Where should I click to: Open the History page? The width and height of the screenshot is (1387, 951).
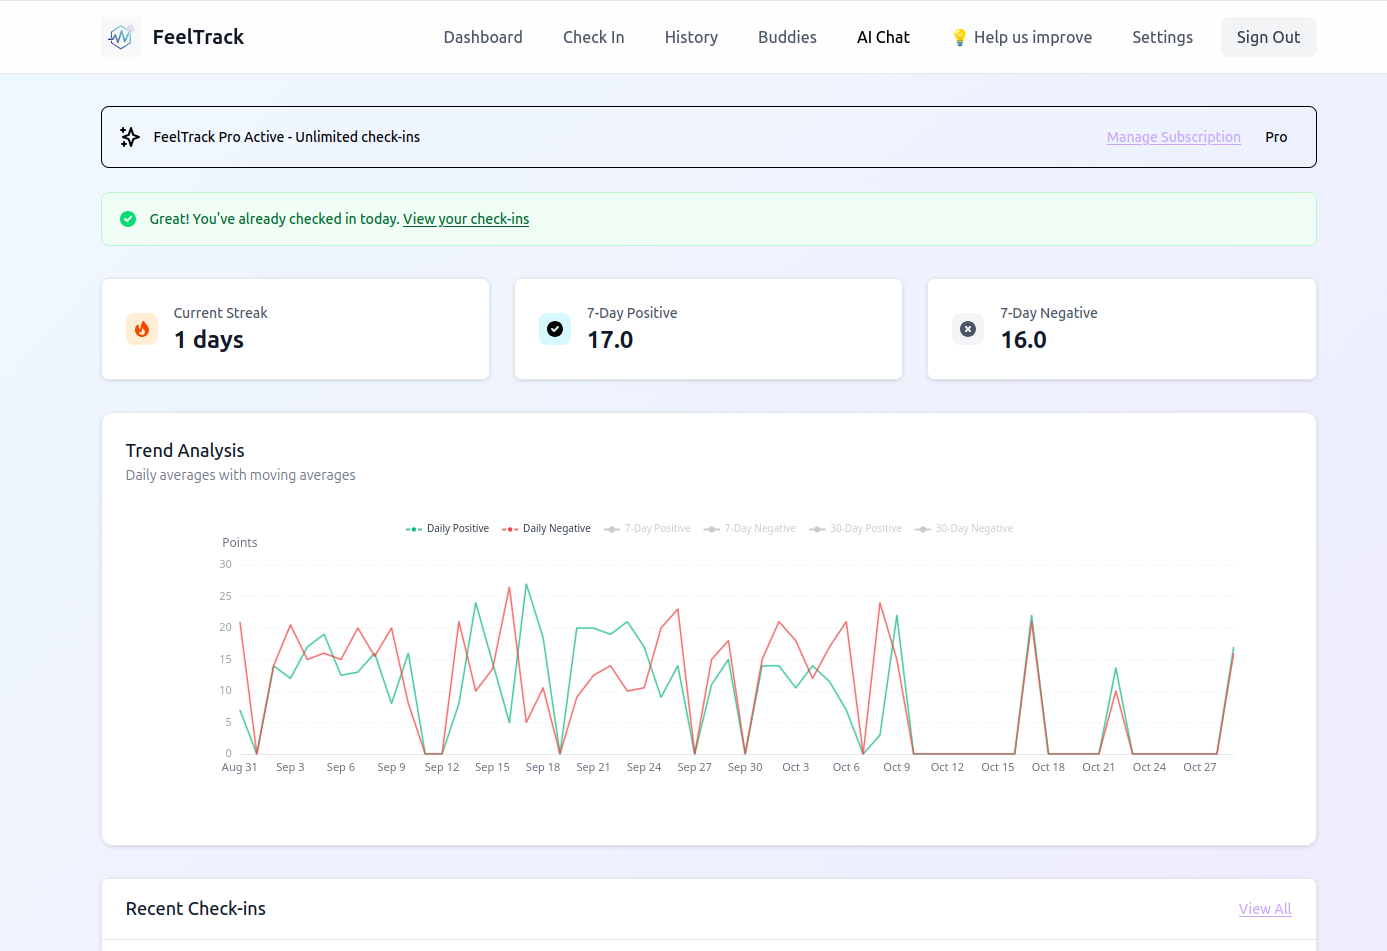point(691,36)
